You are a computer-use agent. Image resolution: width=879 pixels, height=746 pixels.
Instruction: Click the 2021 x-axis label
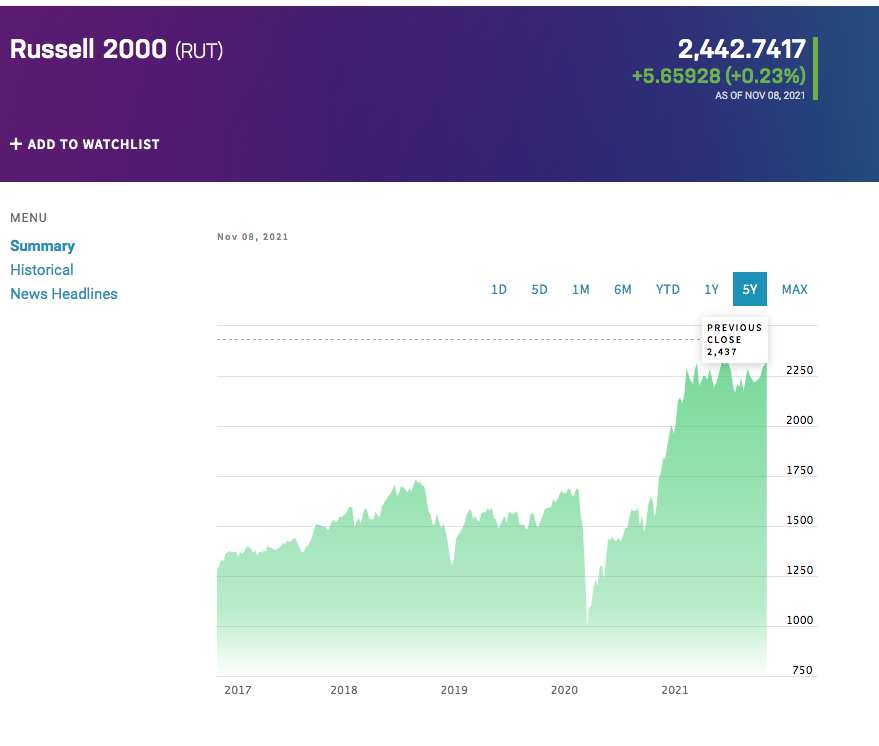[x=675, y=691]
